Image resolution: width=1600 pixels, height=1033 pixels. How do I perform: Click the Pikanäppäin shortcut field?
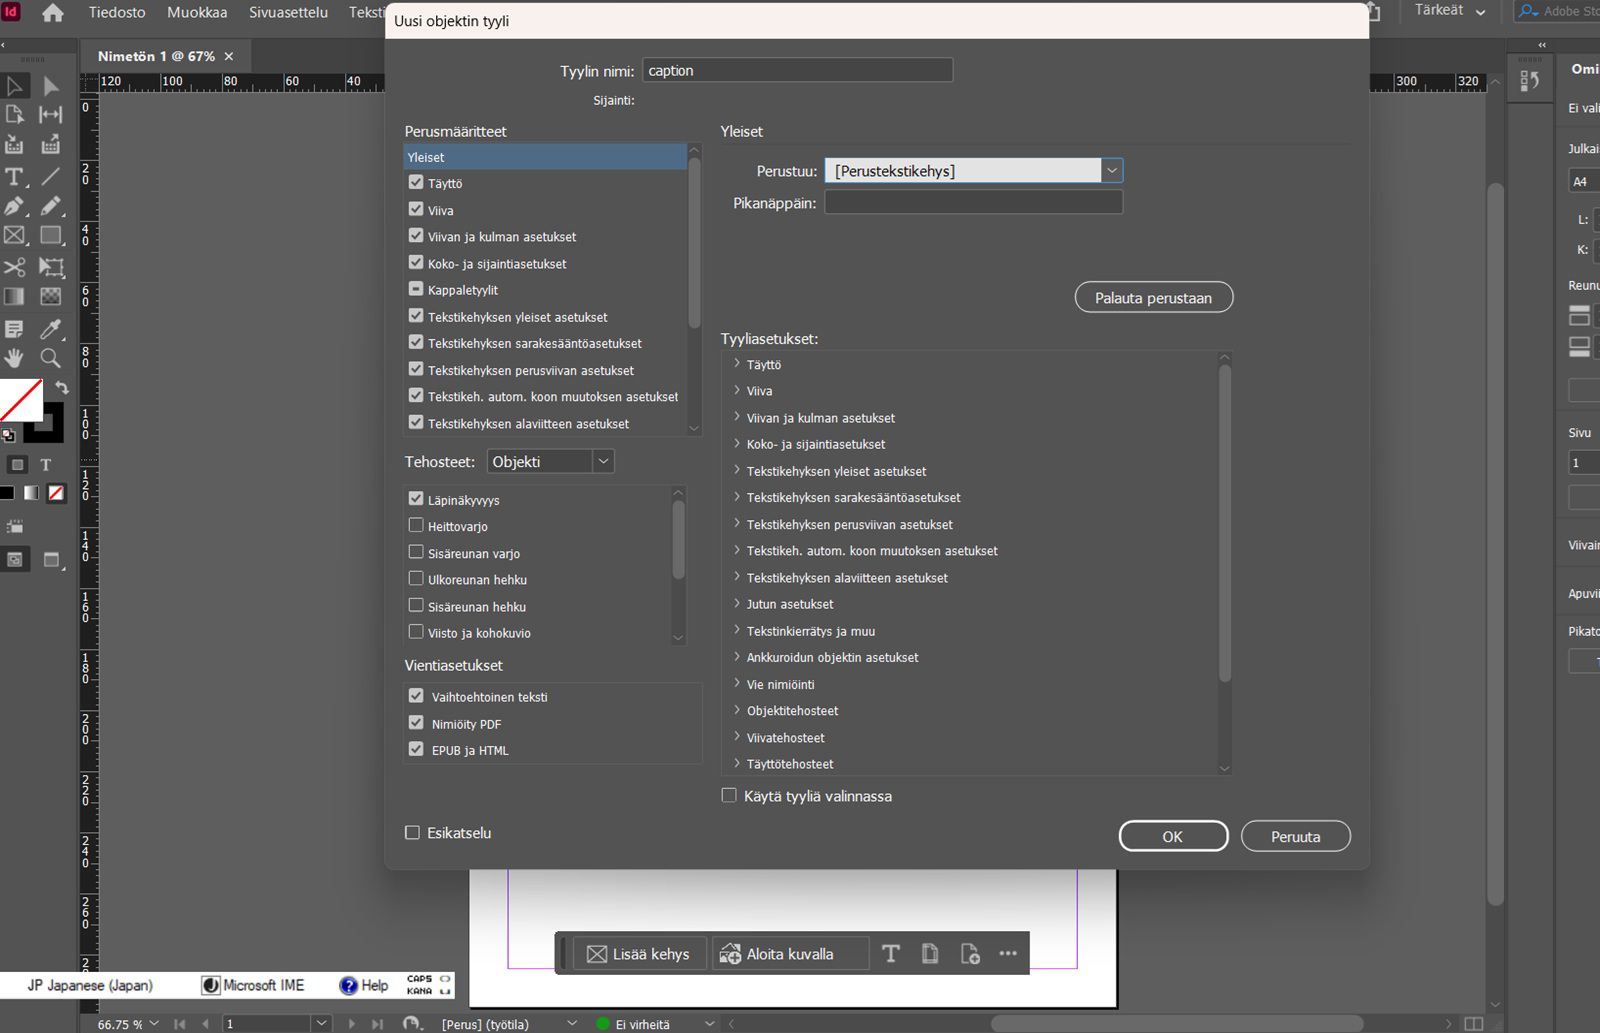974,202
